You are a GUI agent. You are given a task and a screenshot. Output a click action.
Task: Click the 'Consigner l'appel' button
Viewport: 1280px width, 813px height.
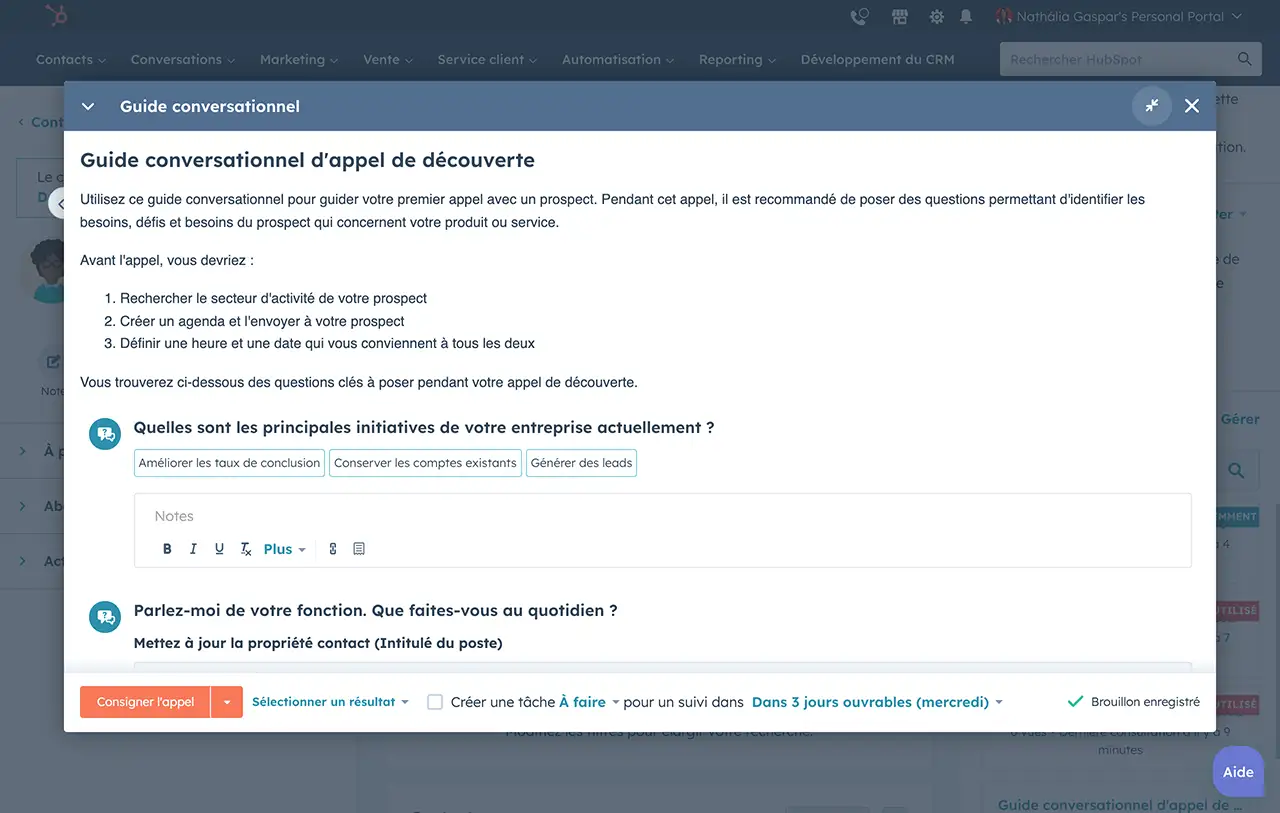(145, 702)
